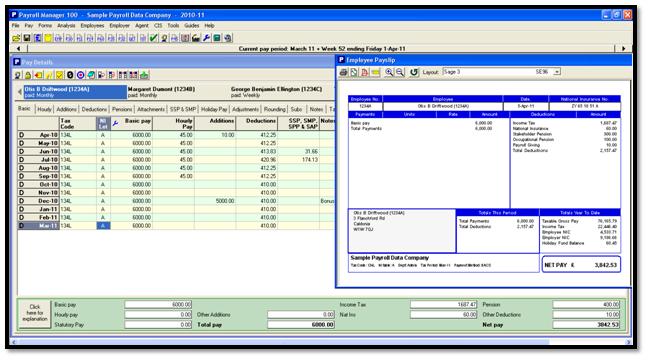Switch to the Deductions tab

[94, 110]
